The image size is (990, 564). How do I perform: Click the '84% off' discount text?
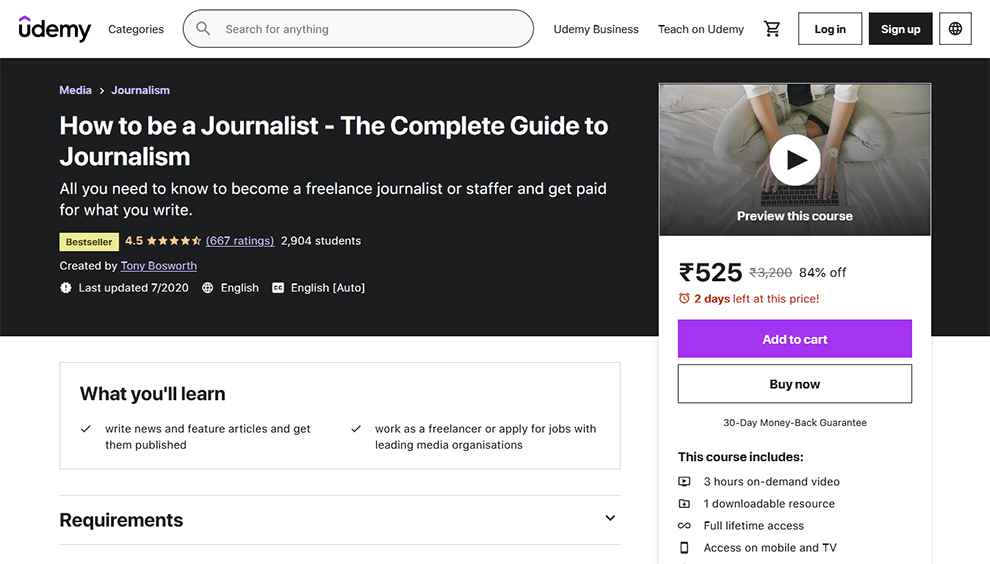(x=822, y=273)
